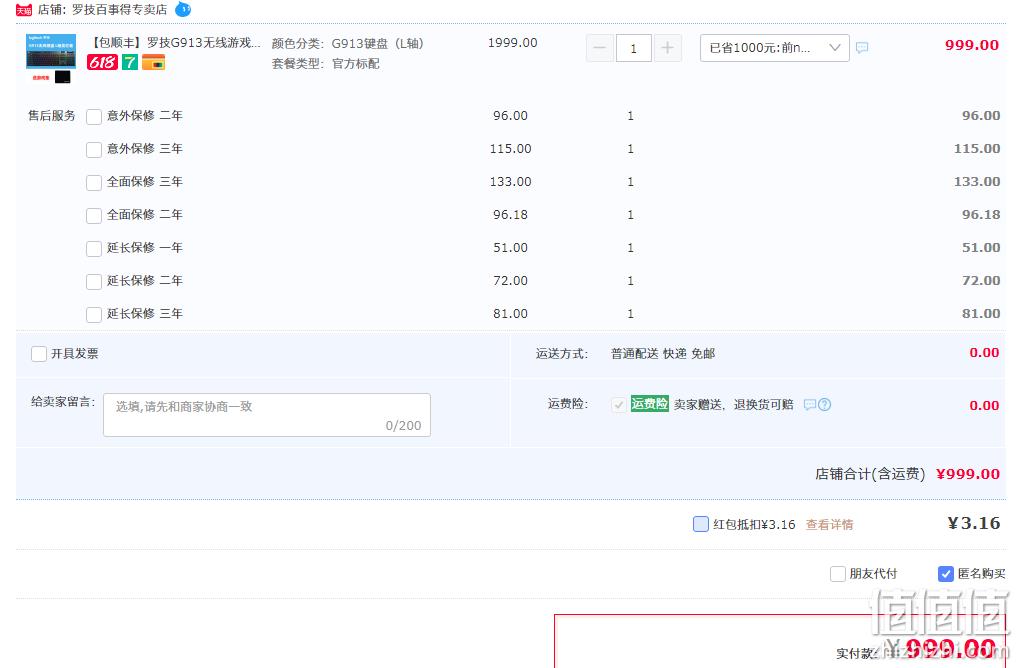Open the 罗技百事得专卖店 store link

click(119, 10)
